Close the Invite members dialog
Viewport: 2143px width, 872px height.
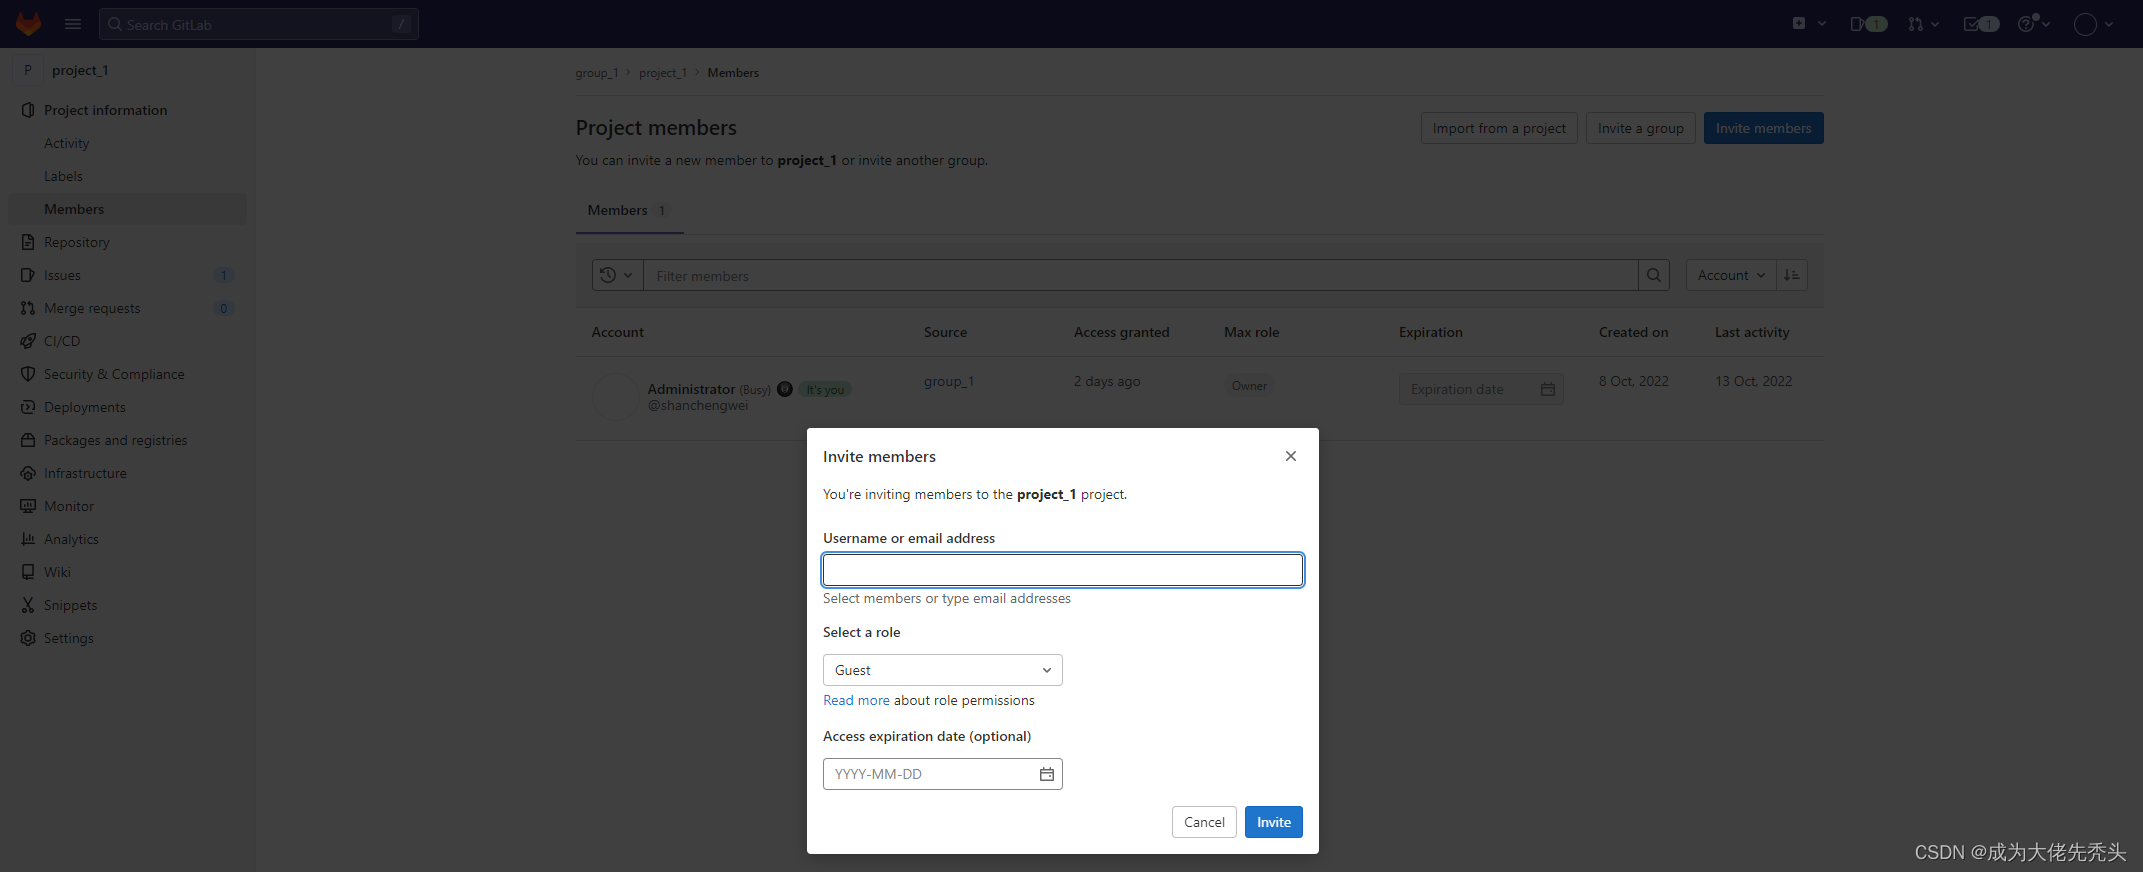tap(1291, 456)
